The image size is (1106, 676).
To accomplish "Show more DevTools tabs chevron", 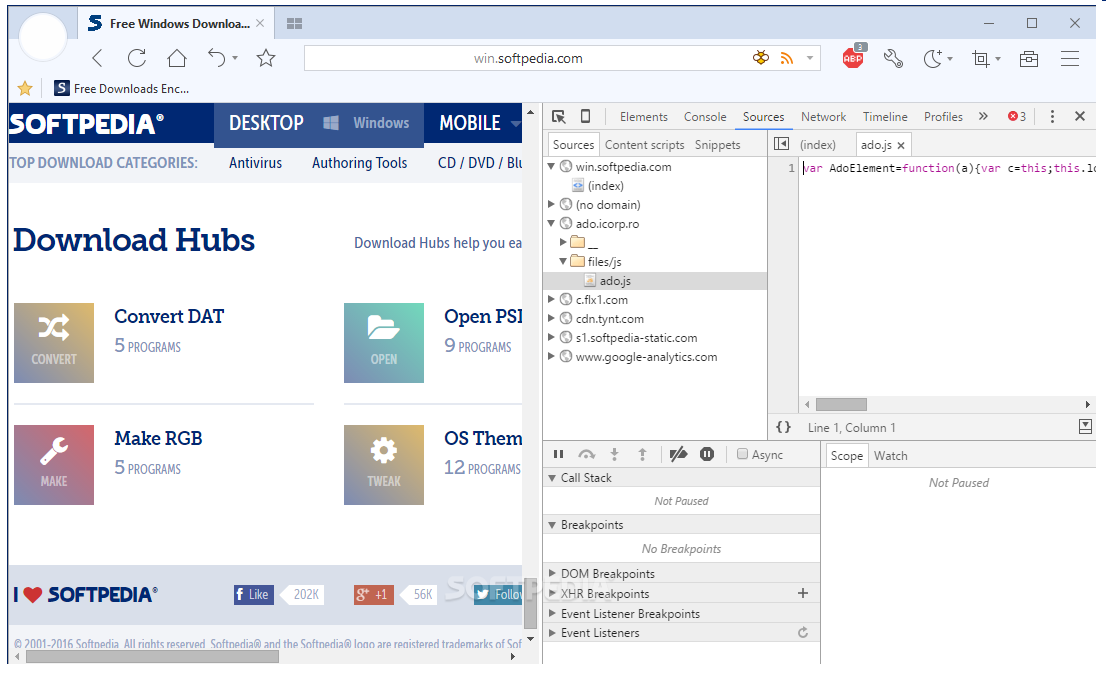I will (983, 116).
